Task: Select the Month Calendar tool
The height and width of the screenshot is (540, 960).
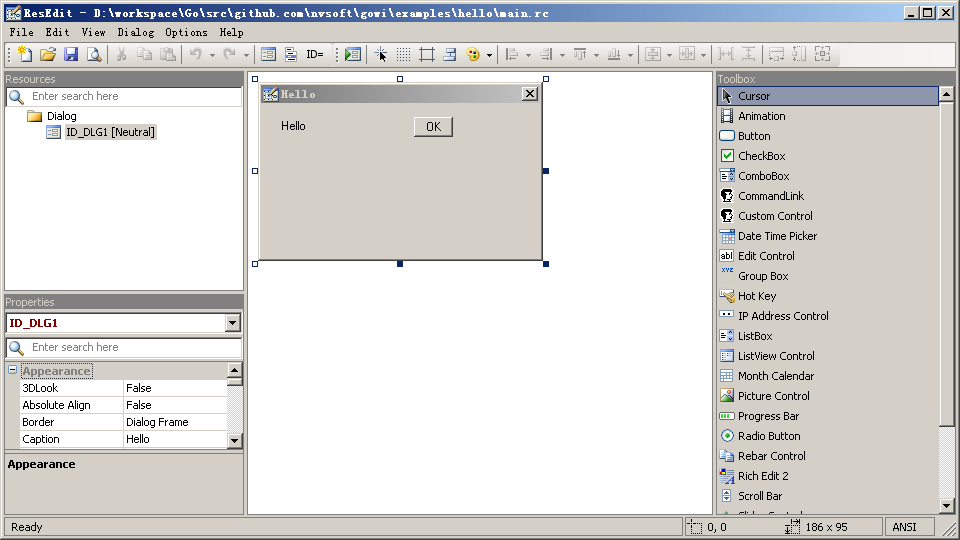Action: point(828,376)
